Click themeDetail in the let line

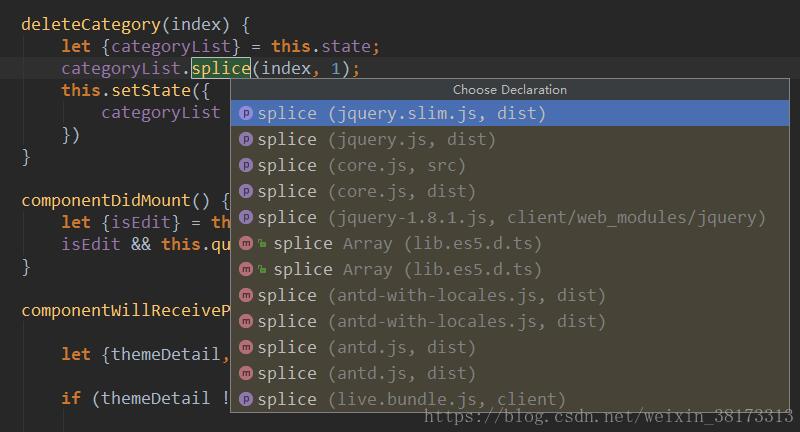click(x=166, y=354)
